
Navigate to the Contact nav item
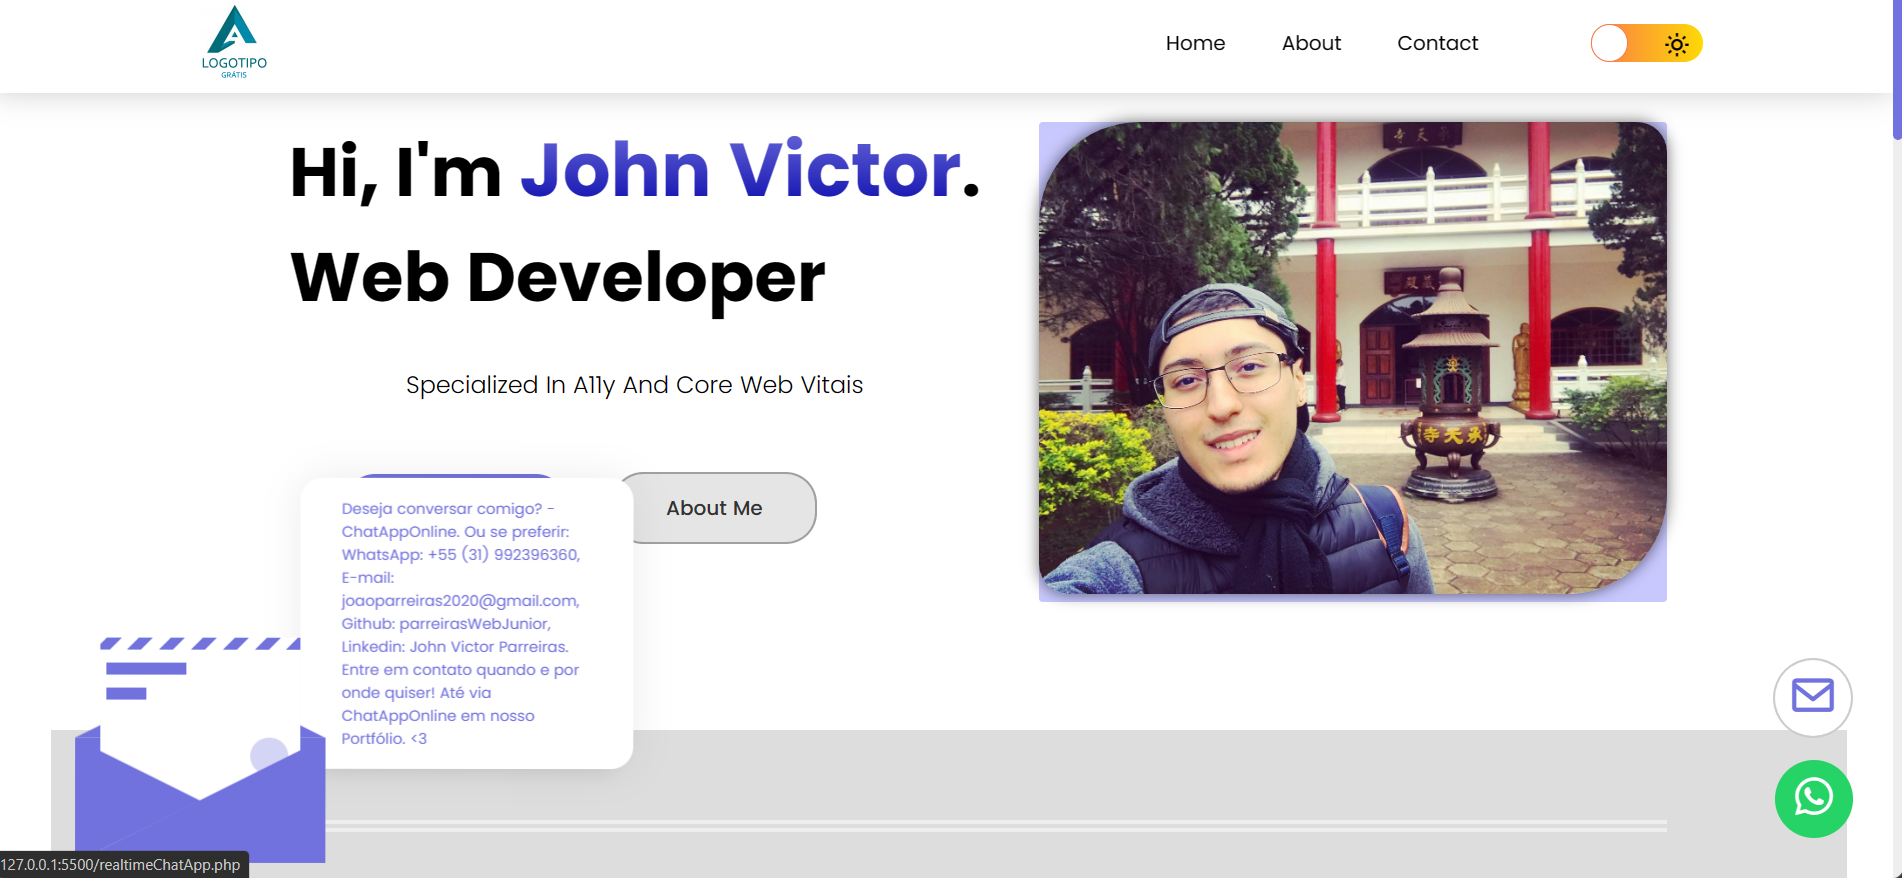point(1437,43)
